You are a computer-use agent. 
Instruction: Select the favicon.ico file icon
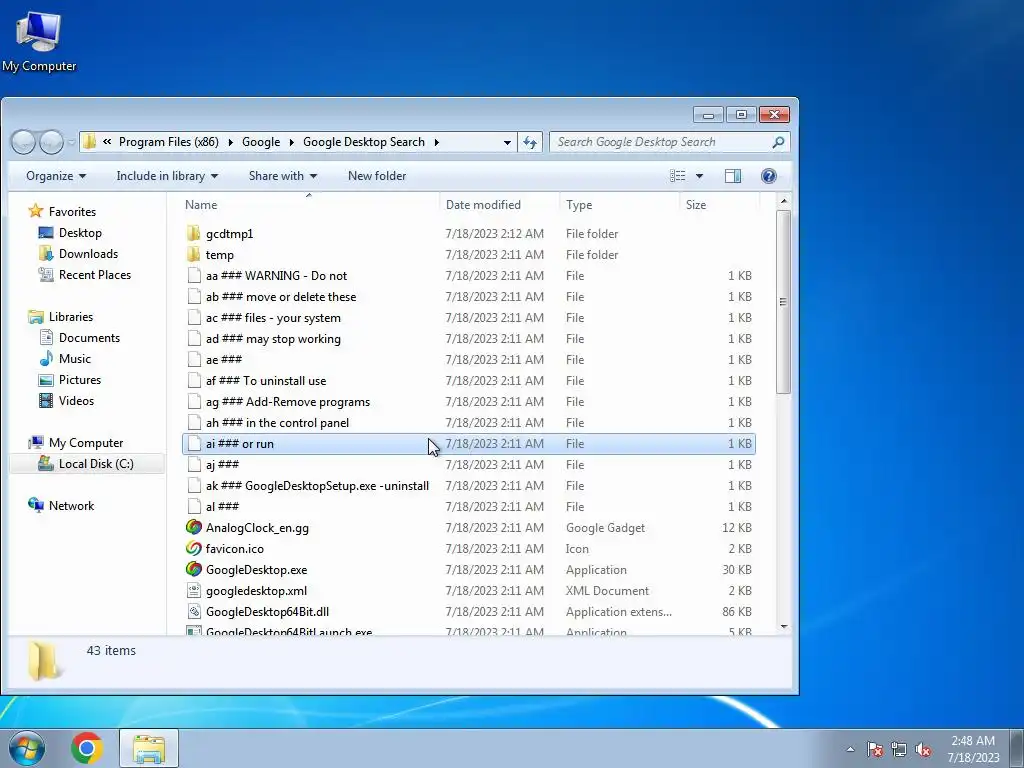pos(193,548)
